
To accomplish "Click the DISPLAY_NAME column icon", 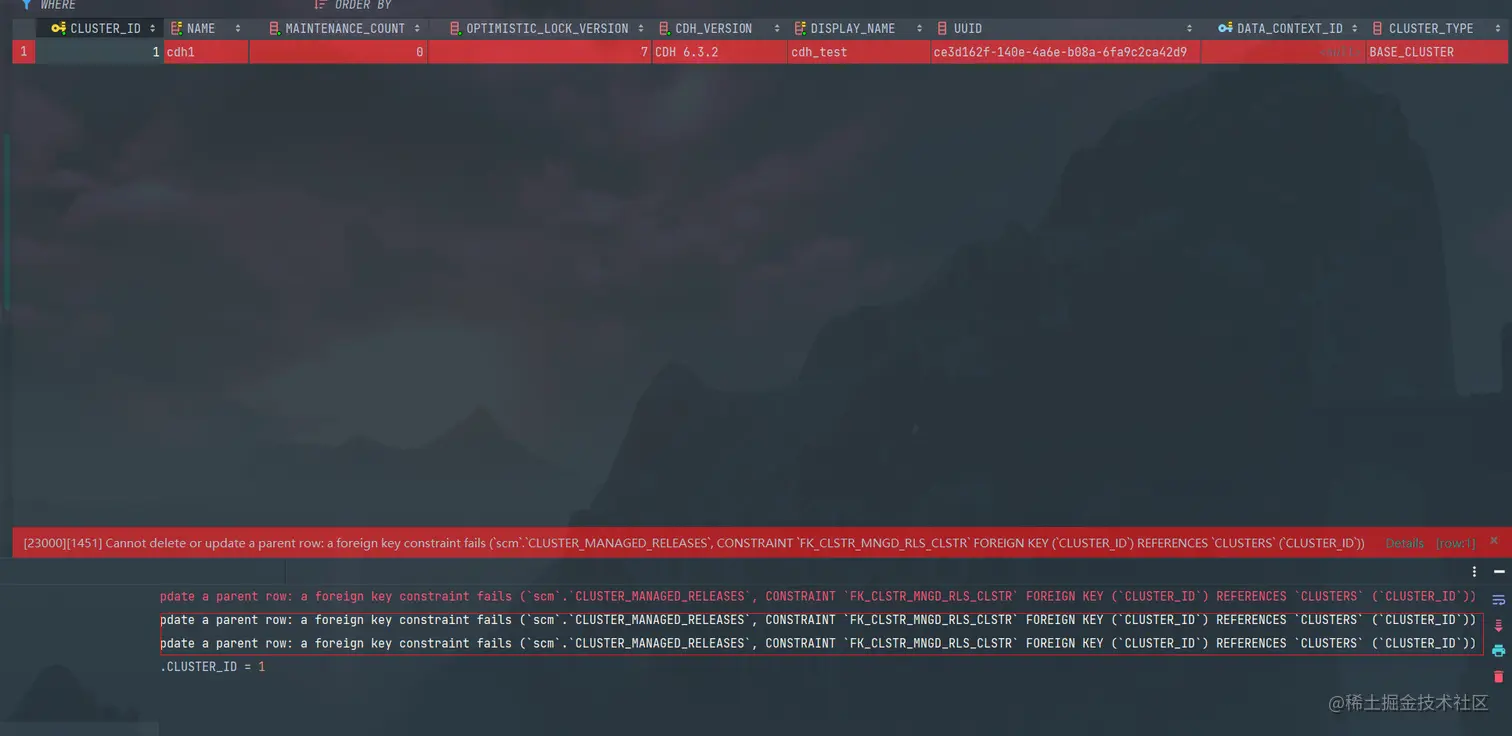I will tap(800, 28).
